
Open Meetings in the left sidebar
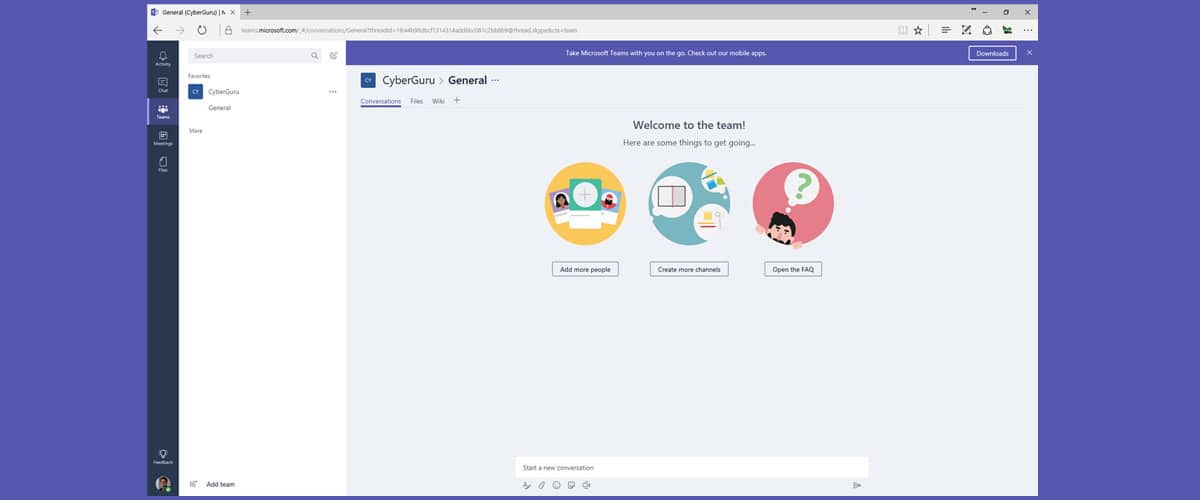coord(163,138)
